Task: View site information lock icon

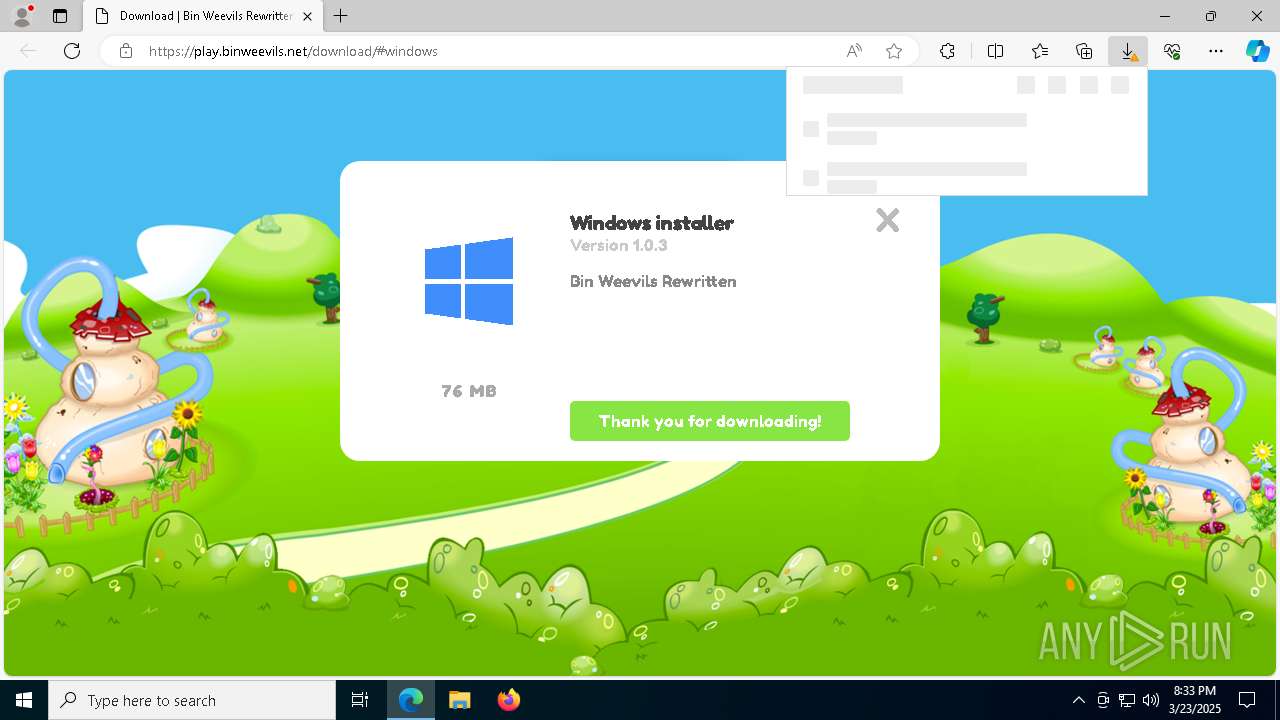Action: [126, 51]
